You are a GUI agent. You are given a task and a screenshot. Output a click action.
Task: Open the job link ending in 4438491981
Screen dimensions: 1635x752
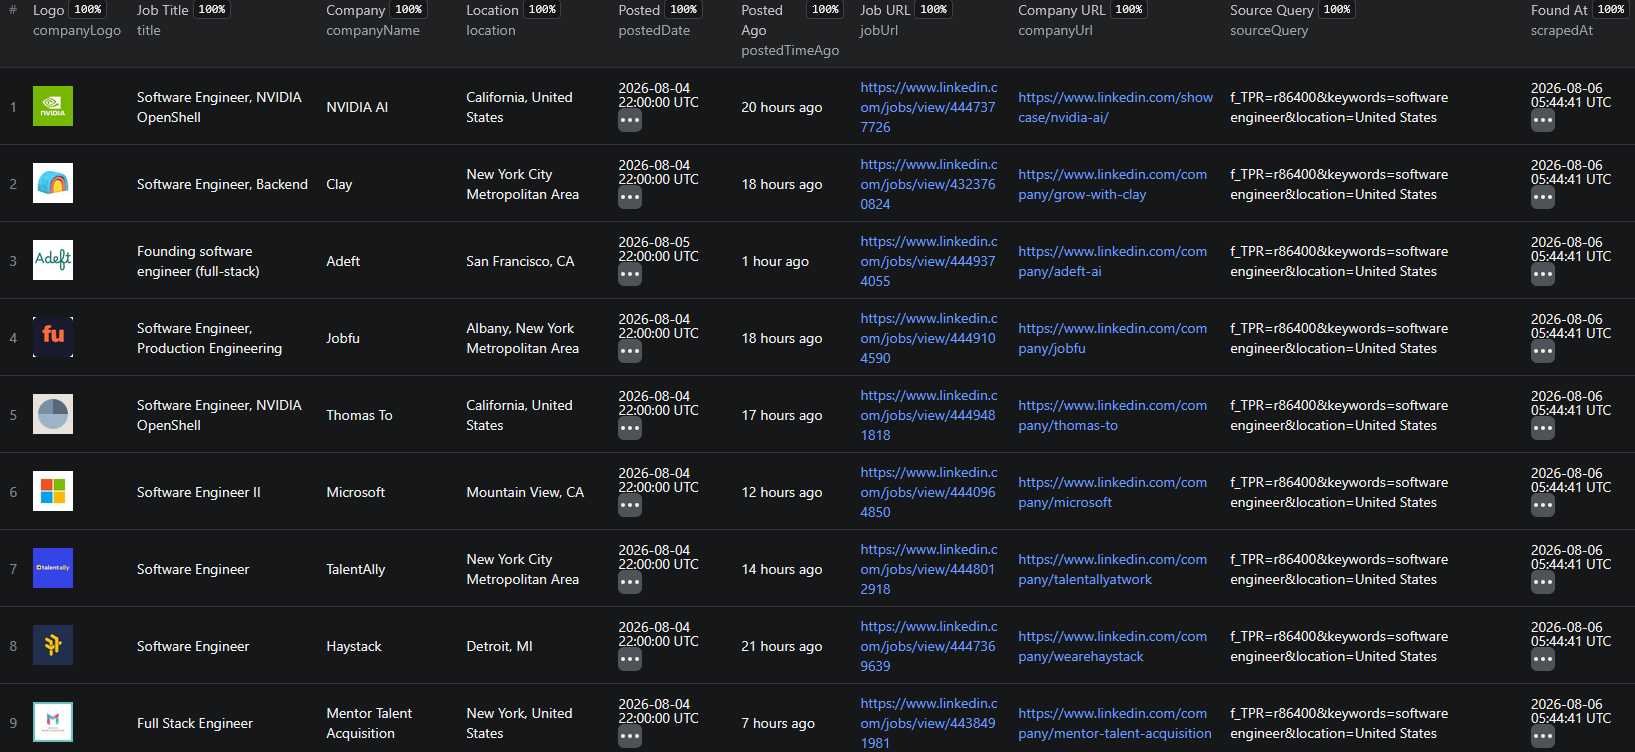pos(929,723)
